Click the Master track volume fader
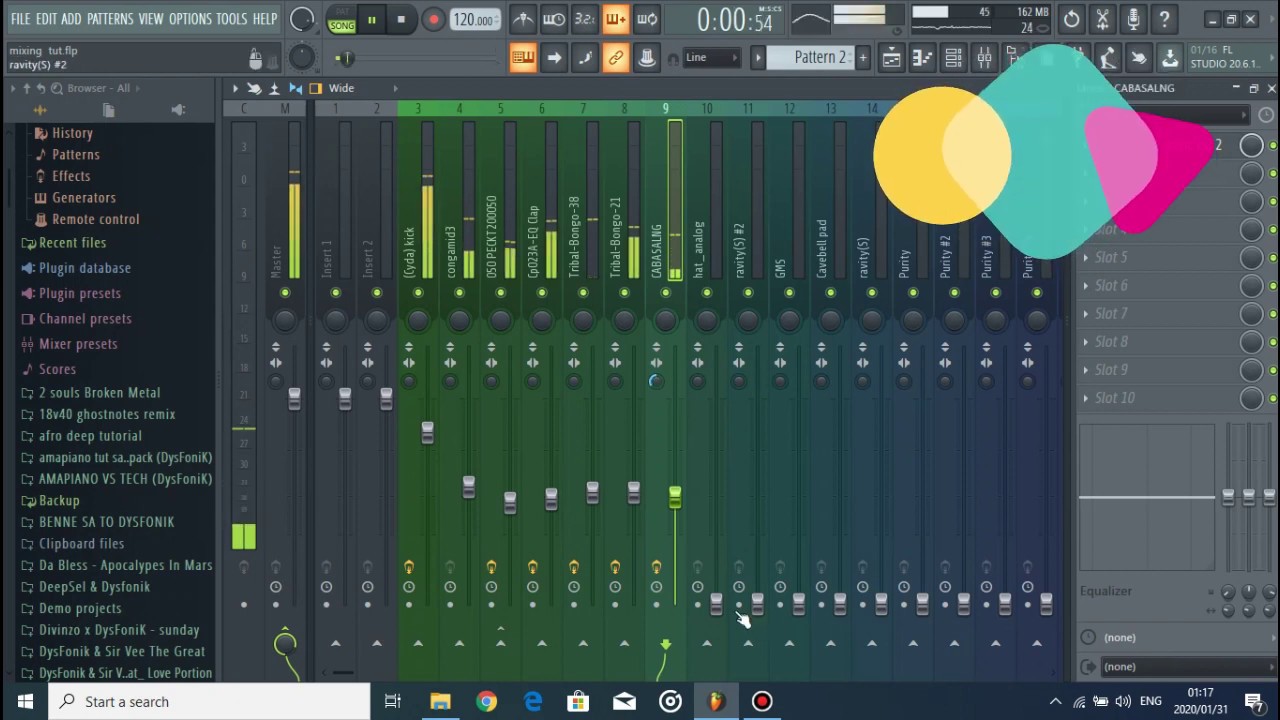Viewport: 1280px width, 720px height. click(x=294, y=398)
